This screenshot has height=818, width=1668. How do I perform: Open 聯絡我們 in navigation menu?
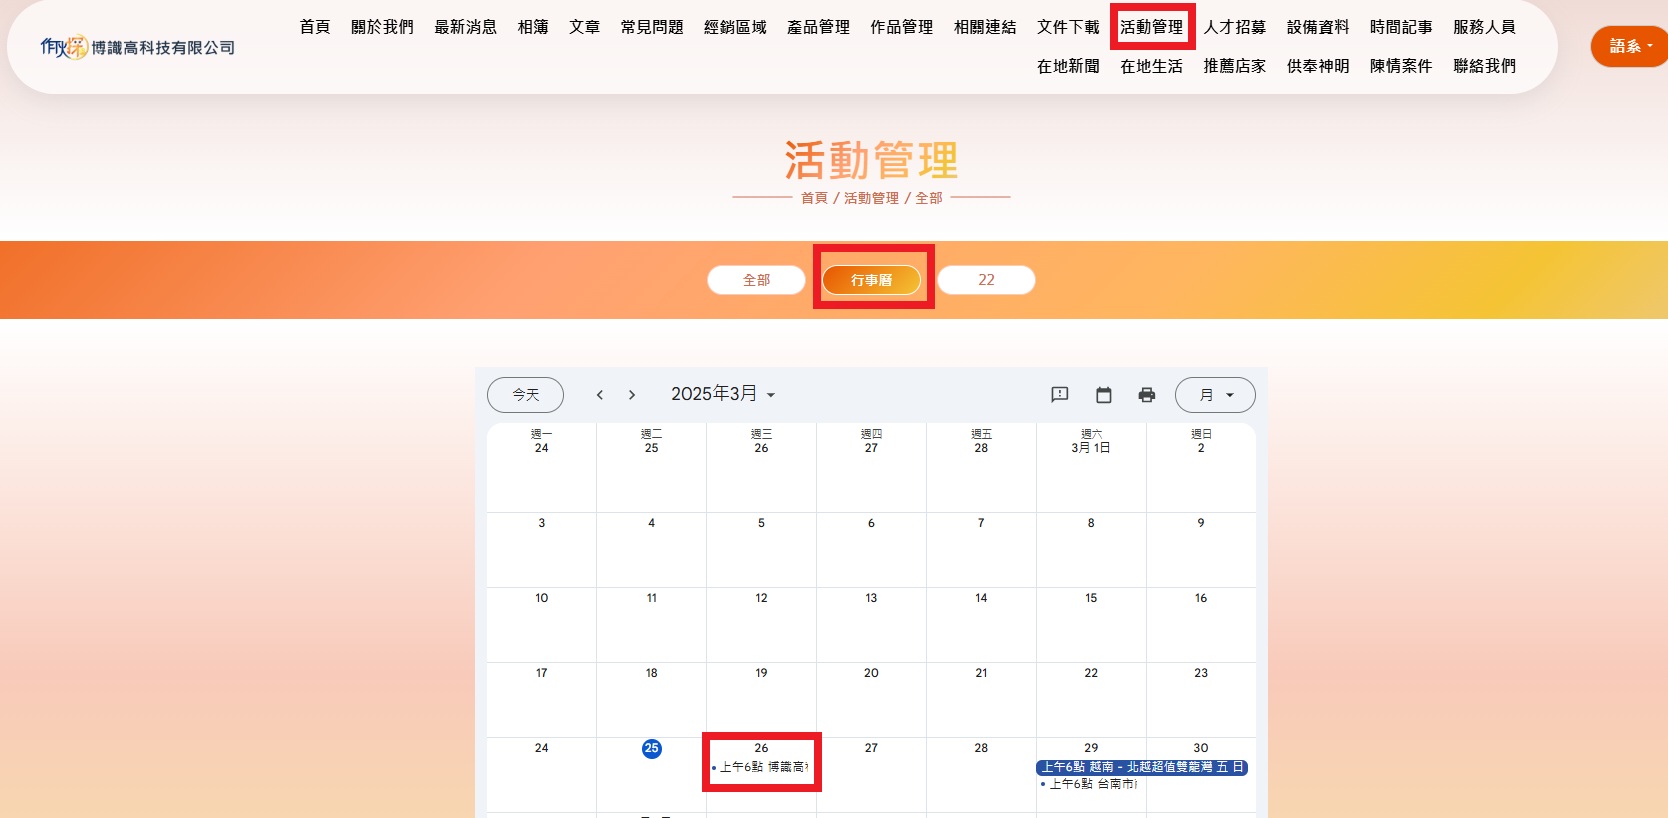coord(1484,66)
